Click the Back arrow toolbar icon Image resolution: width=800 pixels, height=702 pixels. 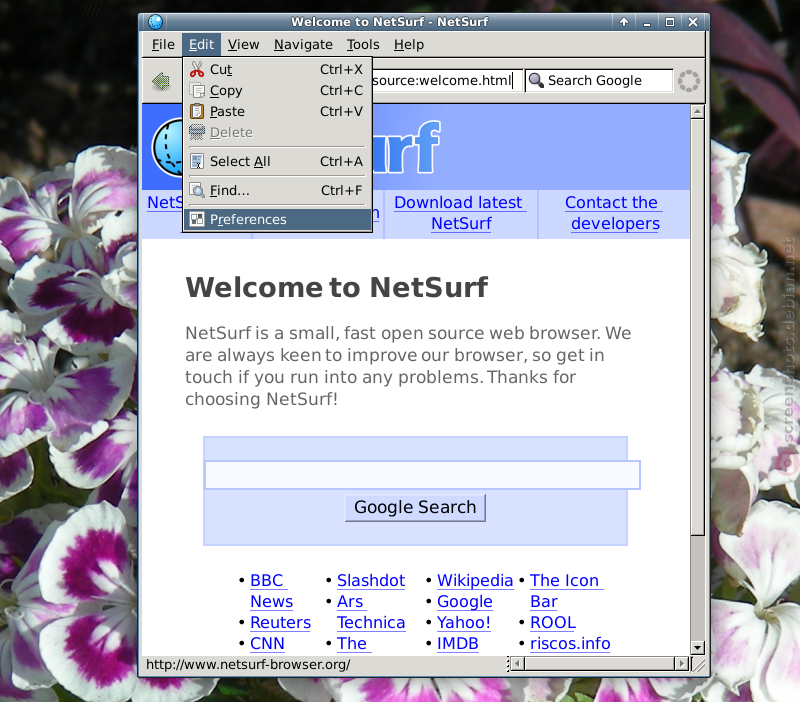pos(161,81)
